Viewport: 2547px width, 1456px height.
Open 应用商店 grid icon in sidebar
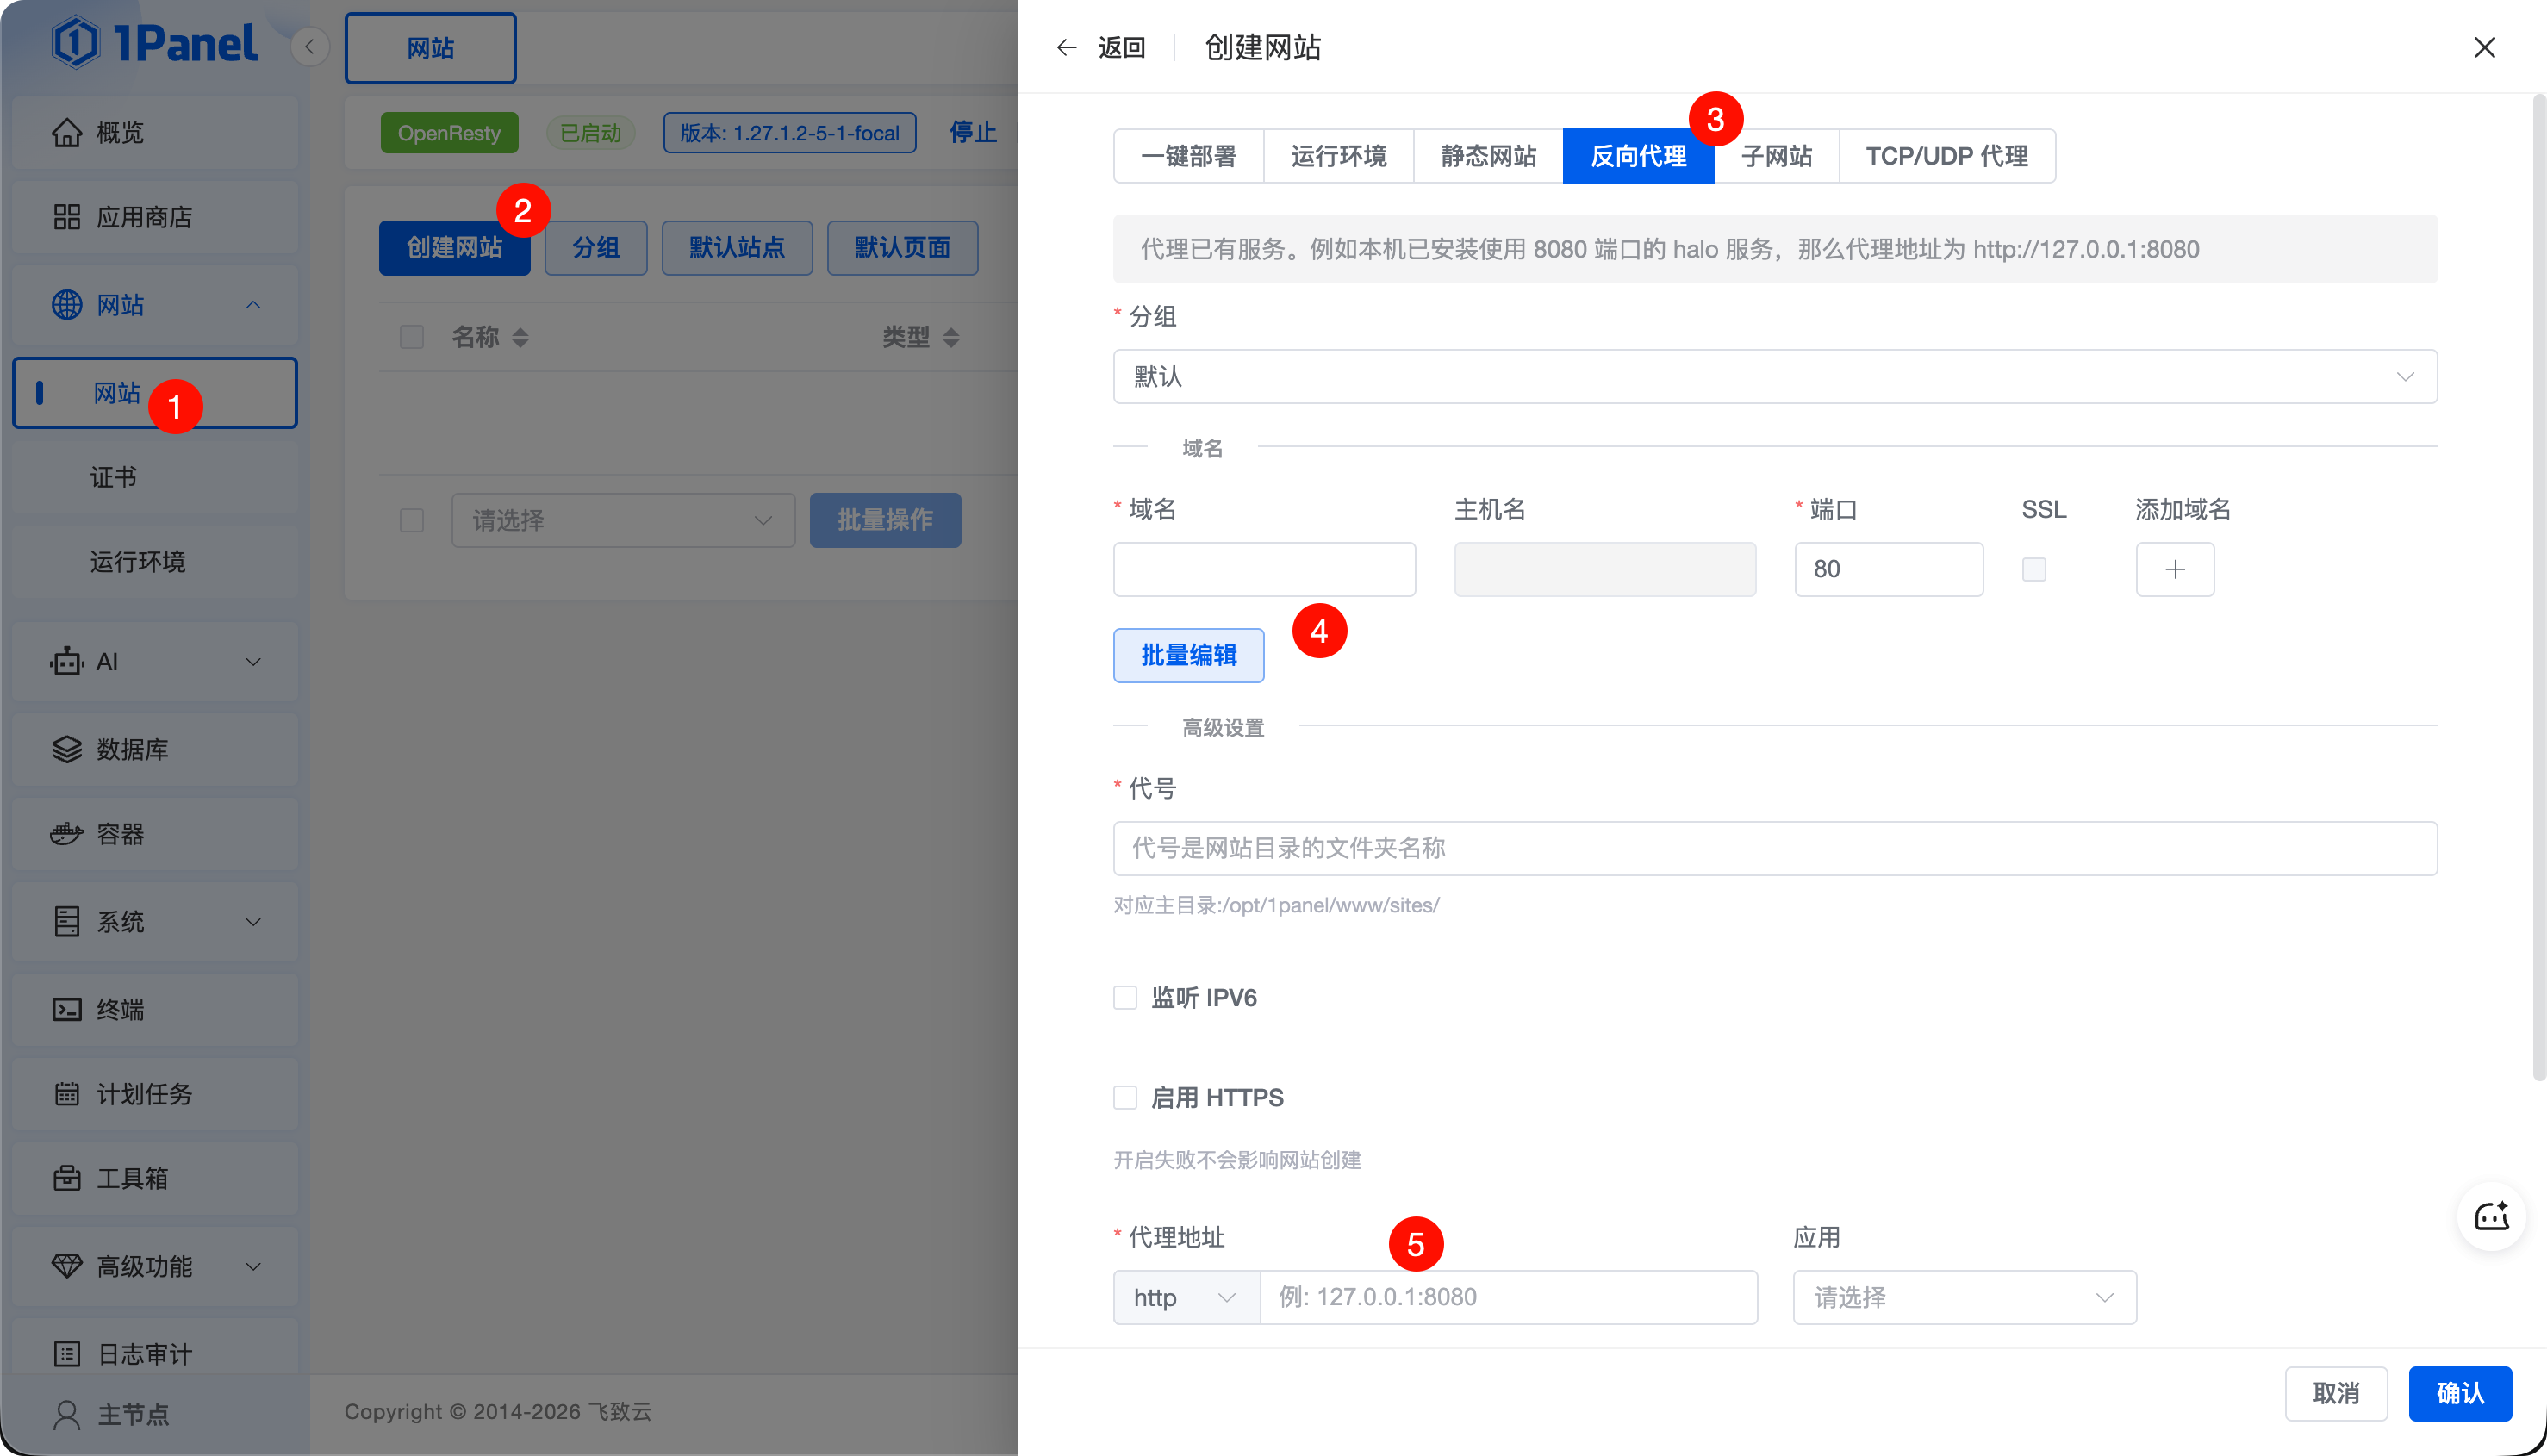67,217
